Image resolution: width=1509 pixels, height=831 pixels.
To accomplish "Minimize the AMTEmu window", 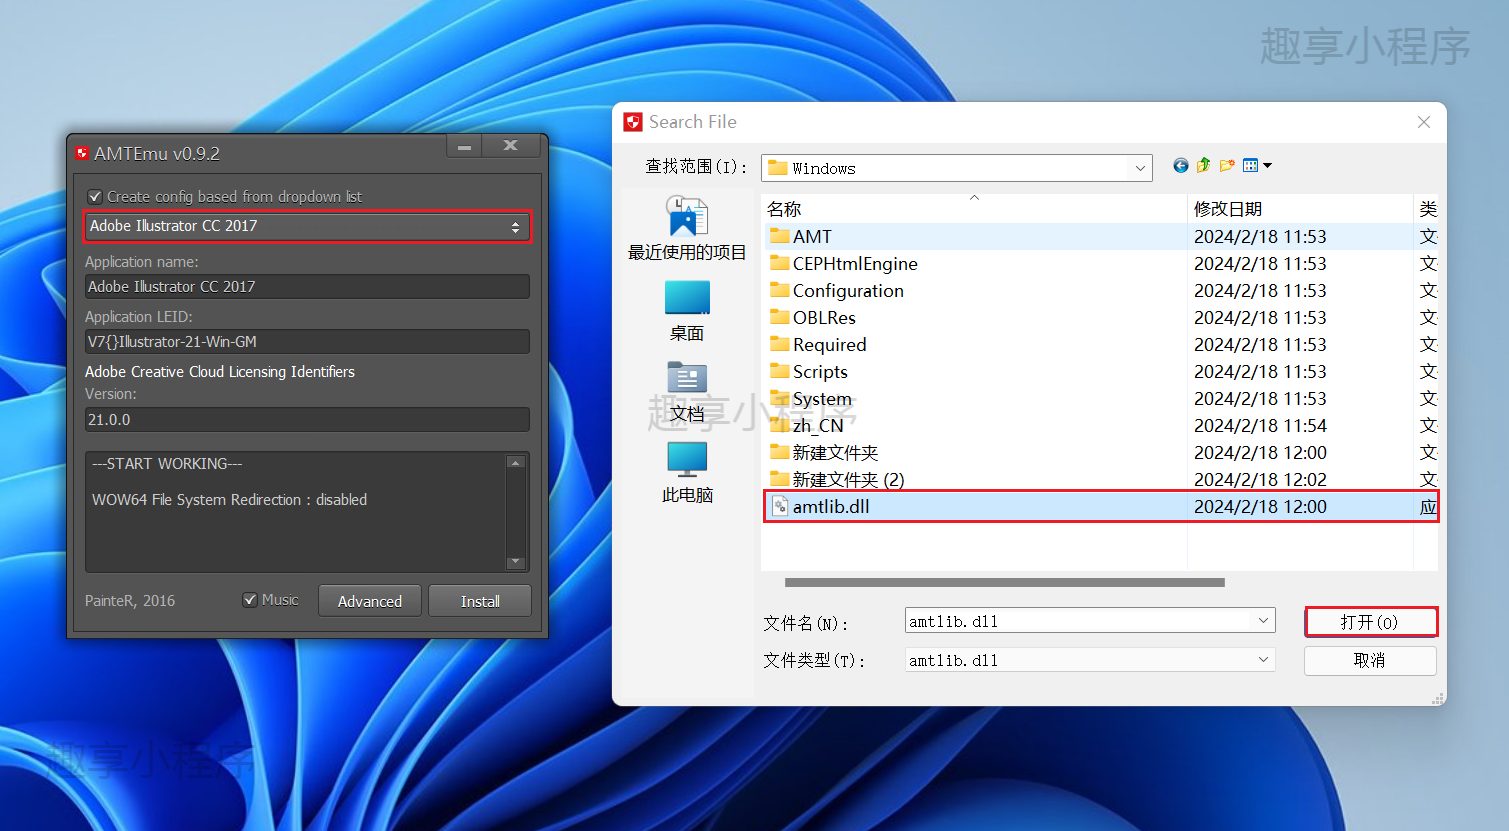I will (x=464, y=147).
